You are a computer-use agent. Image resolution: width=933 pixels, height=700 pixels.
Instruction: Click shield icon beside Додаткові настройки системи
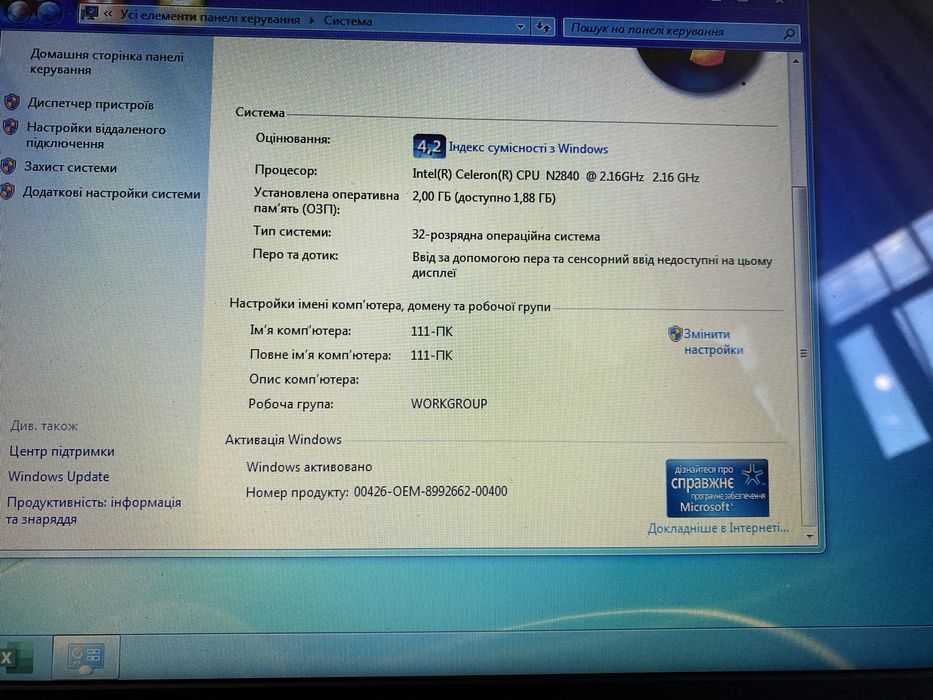point(7,191)
